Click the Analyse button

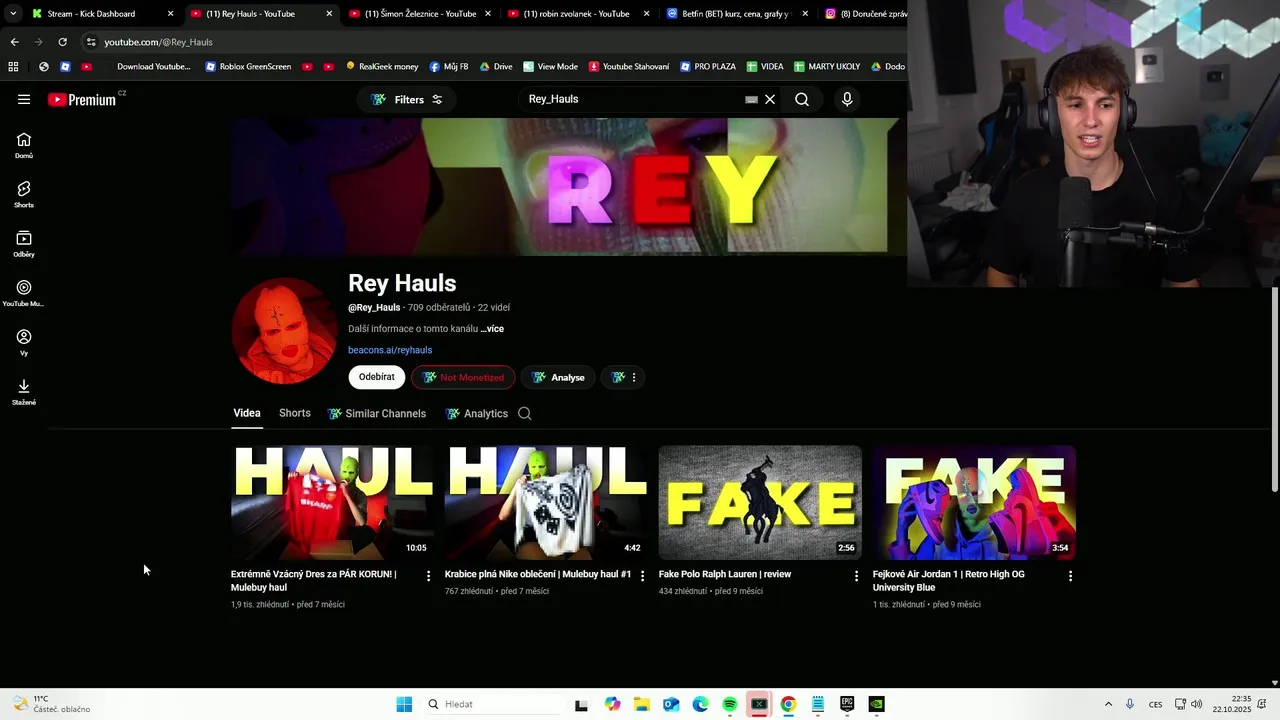[x=558, y=377]
